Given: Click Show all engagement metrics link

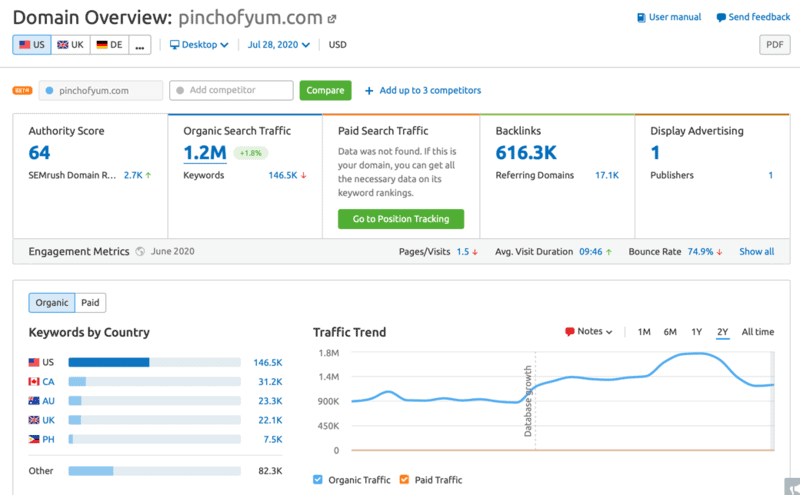Looking at the screenshot, I should click(x=757, y=252).
